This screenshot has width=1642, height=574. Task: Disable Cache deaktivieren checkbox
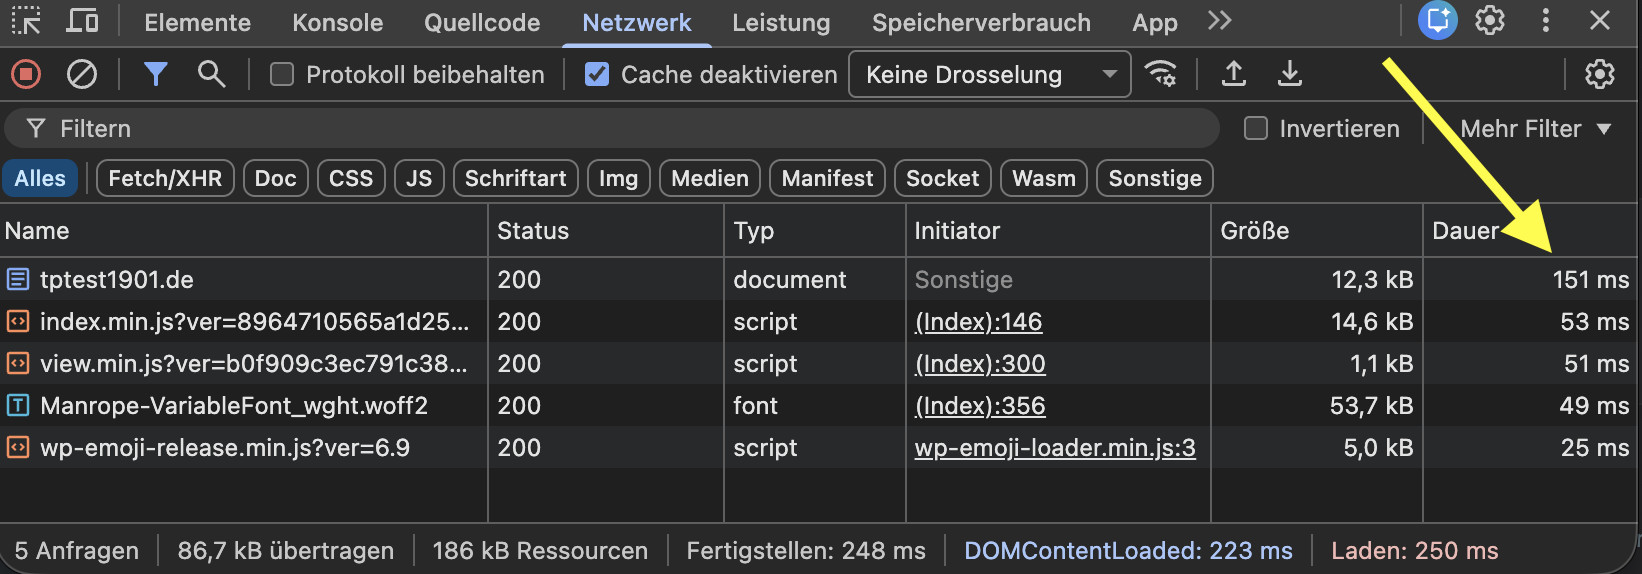pyautogui.click(x=597, y=74)
